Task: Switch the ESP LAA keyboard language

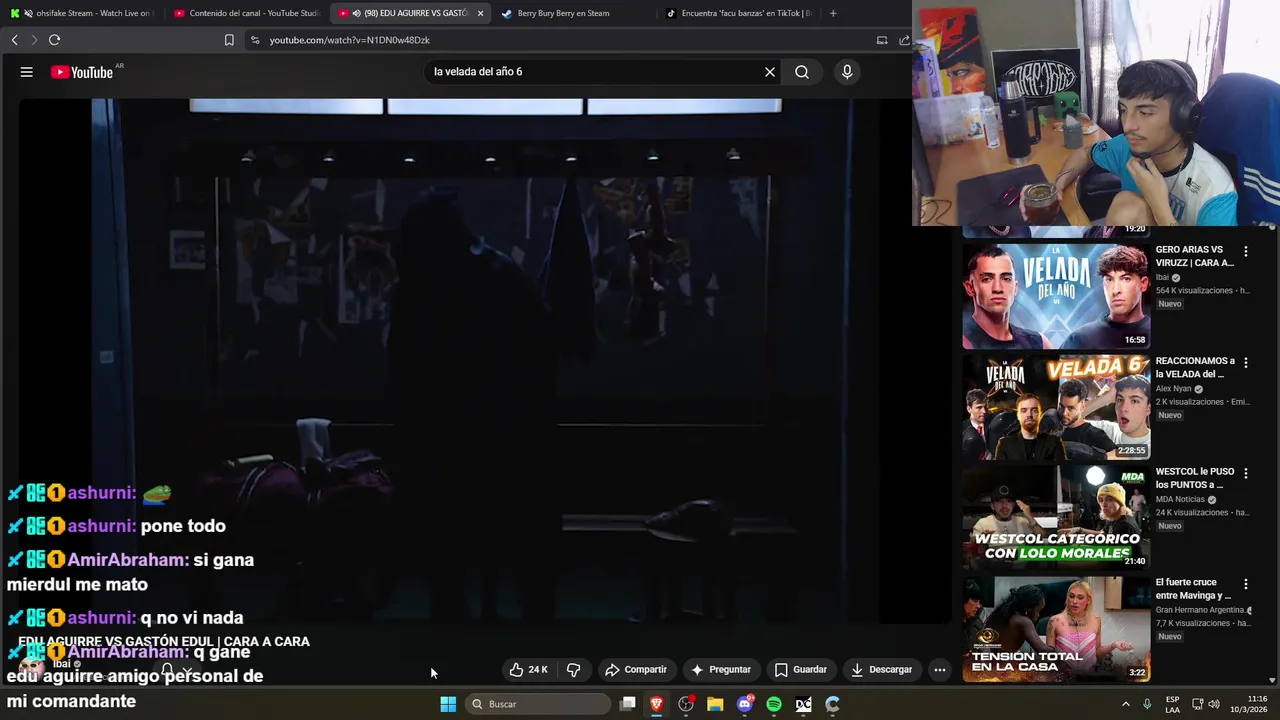Action: 1173,704
